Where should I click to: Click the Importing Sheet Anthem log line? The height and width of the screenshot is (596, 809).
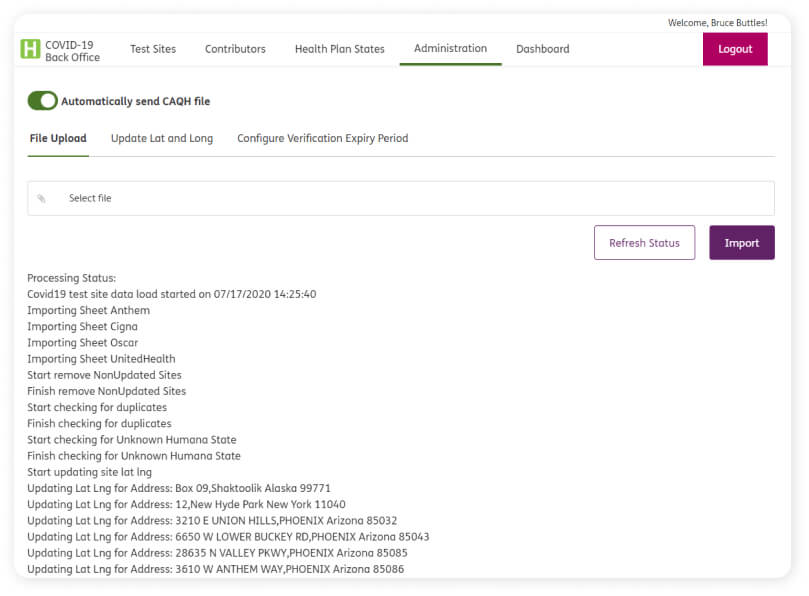coord(88,311)
